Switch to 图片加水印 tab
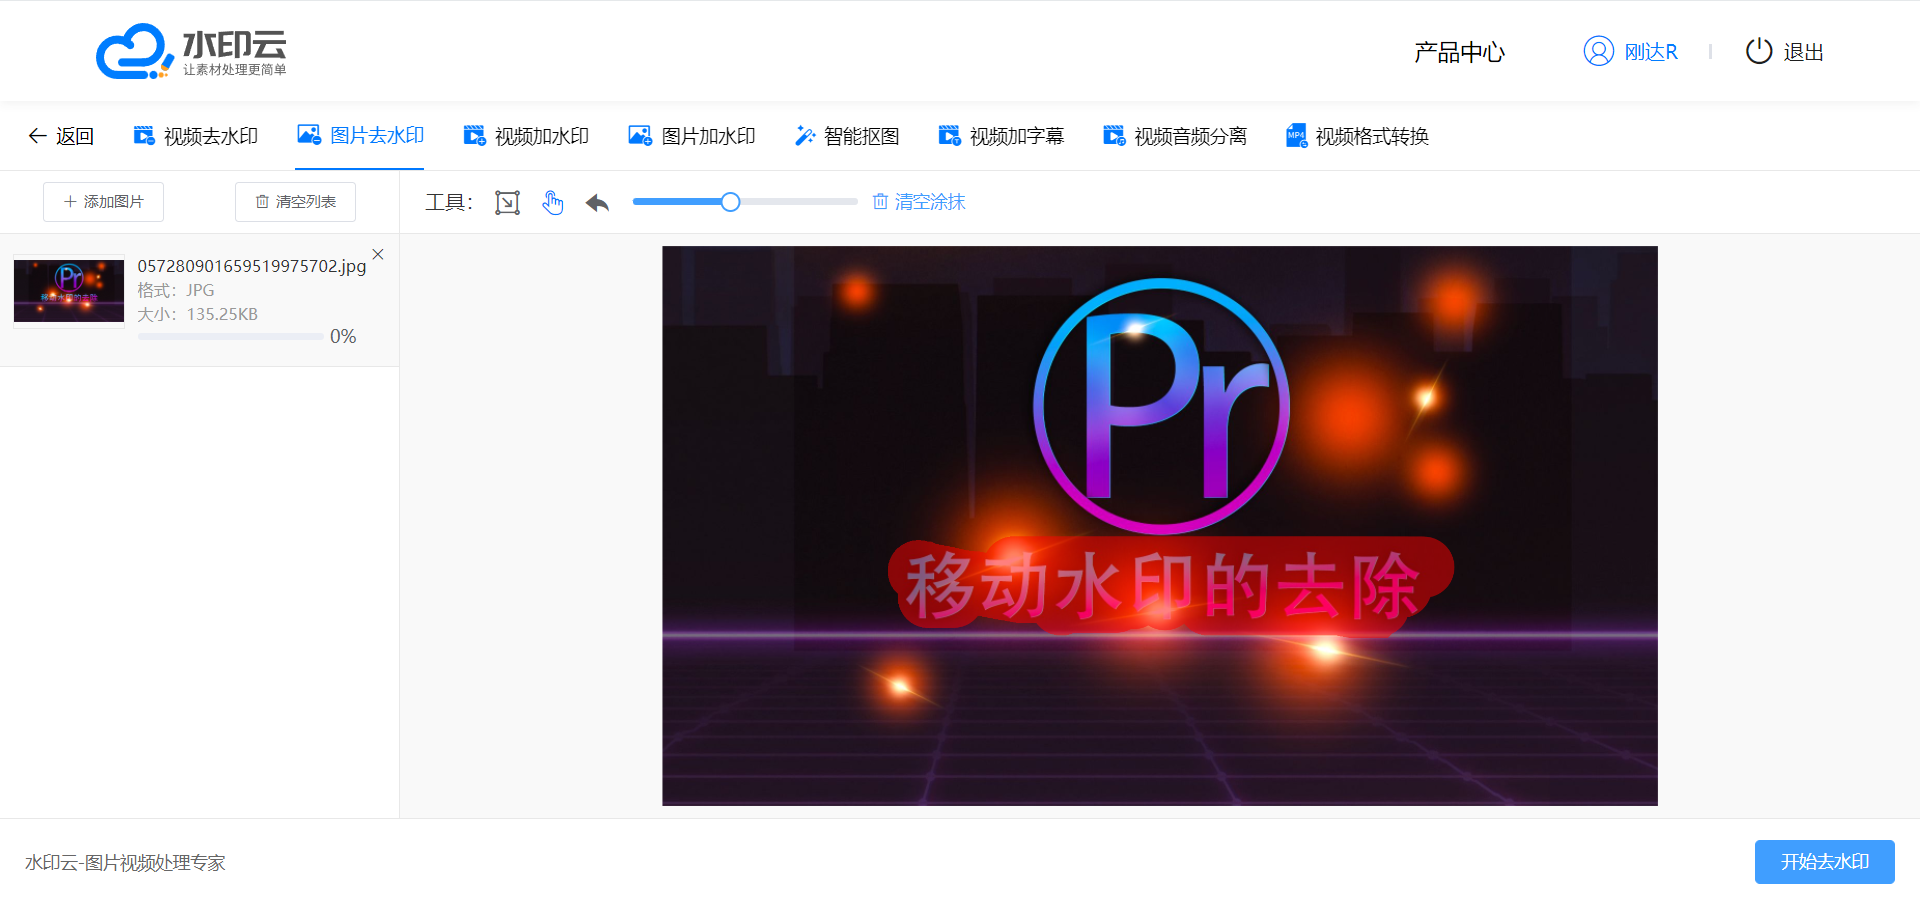 coord(691,136)
